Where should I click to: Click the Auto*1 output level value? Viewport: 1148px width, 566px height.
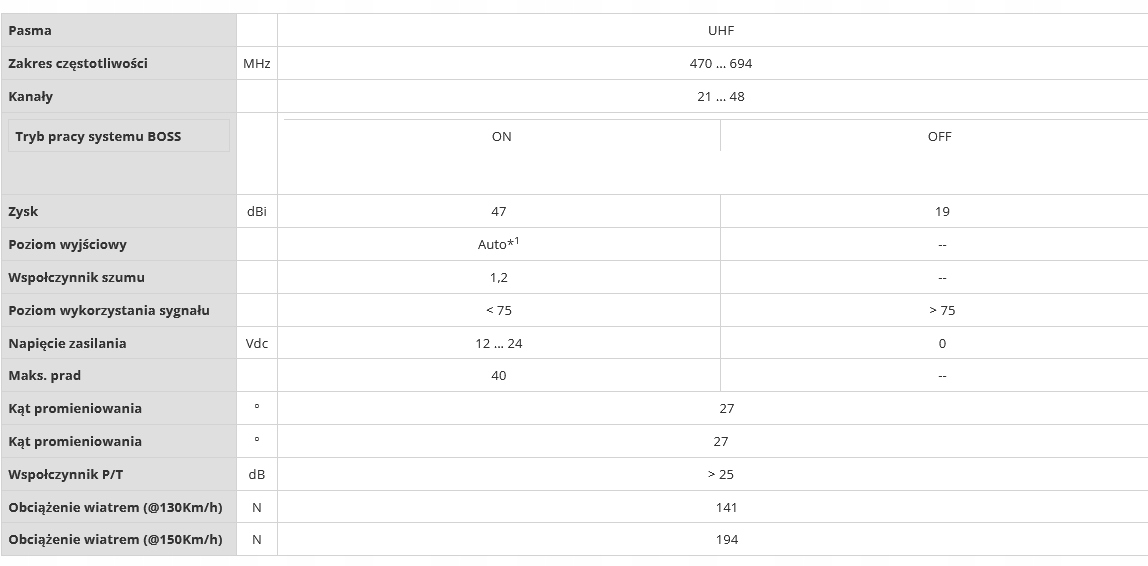[x=498, y=244]
